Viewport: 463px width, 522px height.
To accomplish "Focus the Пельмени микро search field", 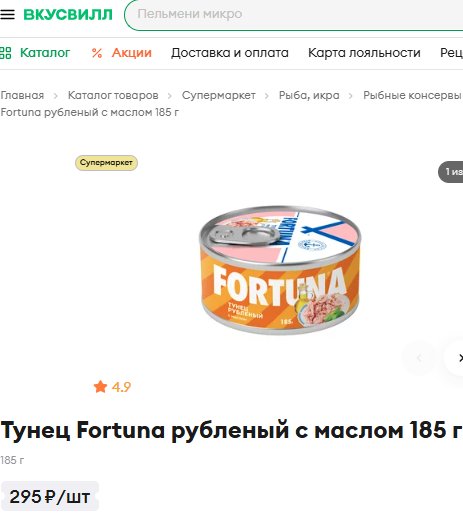I will 294,15.
